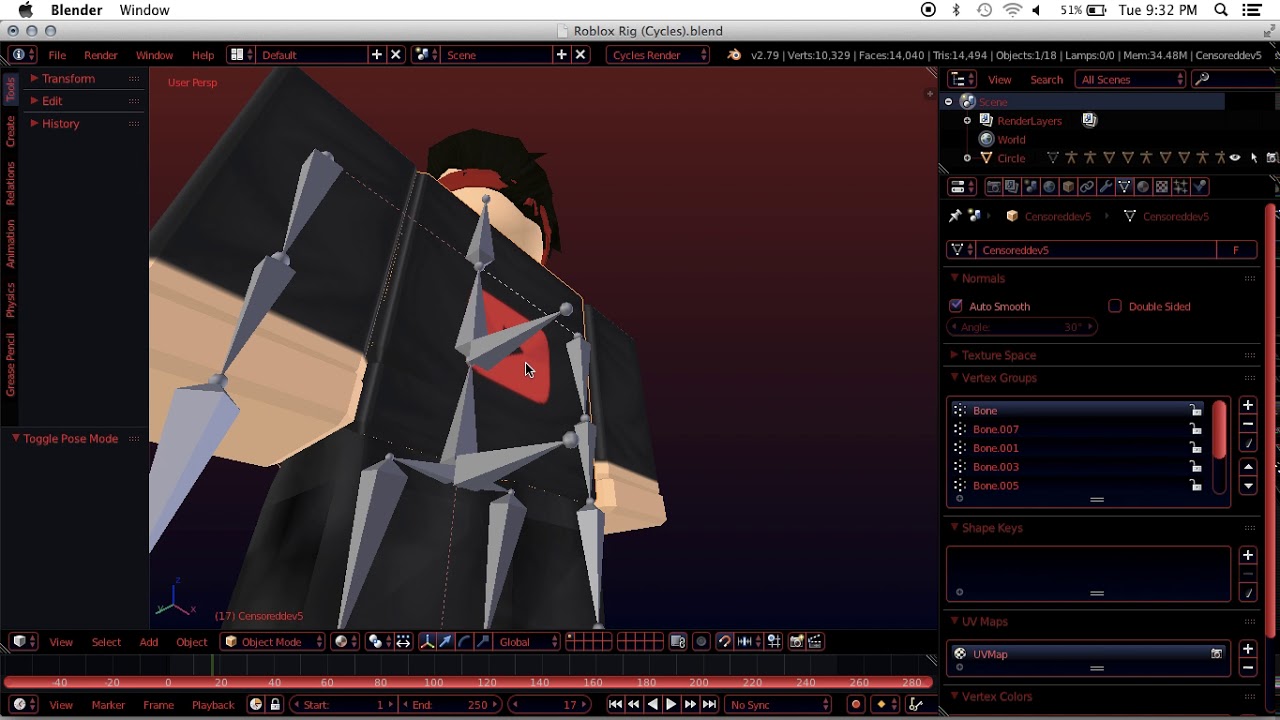Image resolution: width=1280 pixels, height=720 pixels.
Task: Expand the RenderLayers tree item
Action: 967,120
